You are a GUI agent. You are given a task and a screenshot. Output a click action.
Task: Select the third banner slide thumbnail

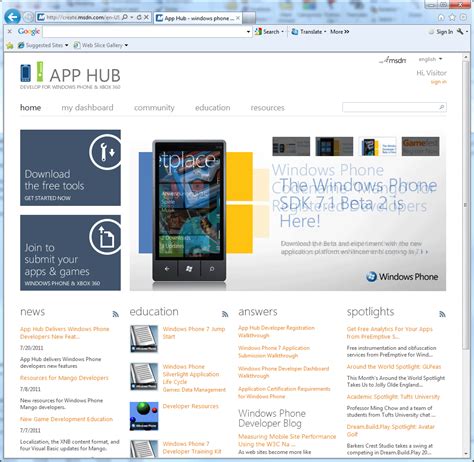point(377,146)
